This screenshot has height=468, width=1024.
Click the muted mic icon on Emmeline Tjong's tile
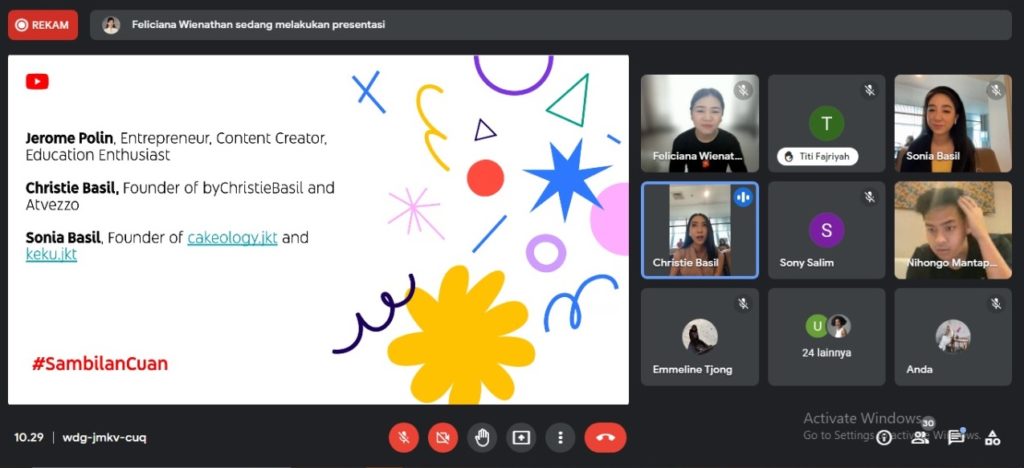(x=743, y=304)
